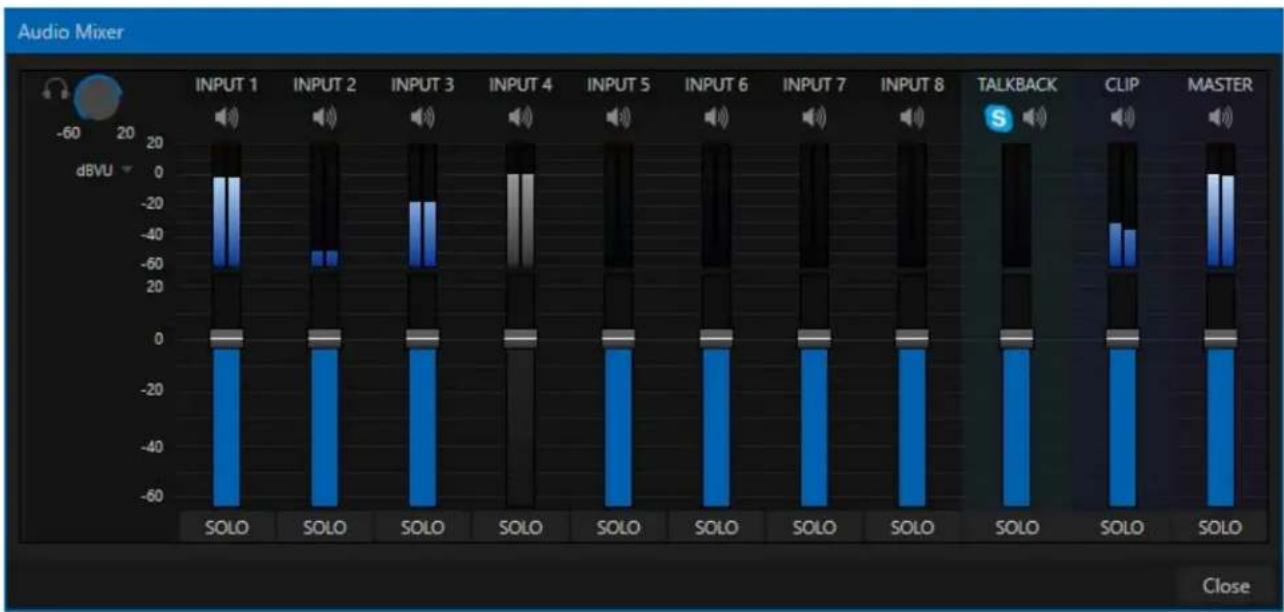The height and width of the screenshot is (612, 1284).
Task: Click the INPUT 7 fader handle
Action: [814, 338]
